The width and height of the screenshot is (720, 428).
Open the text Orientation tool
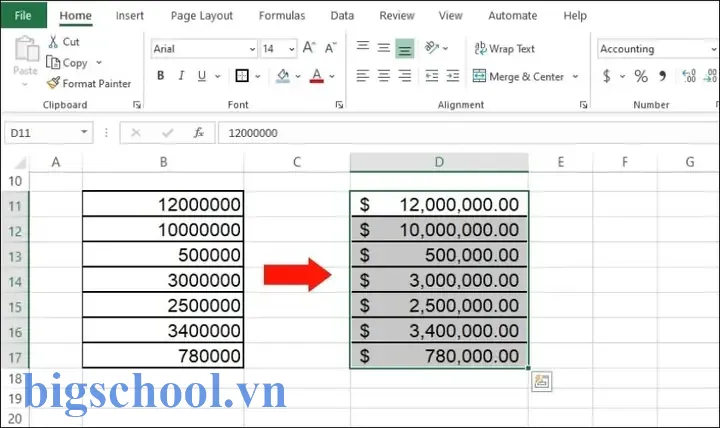tap(432, 47)
